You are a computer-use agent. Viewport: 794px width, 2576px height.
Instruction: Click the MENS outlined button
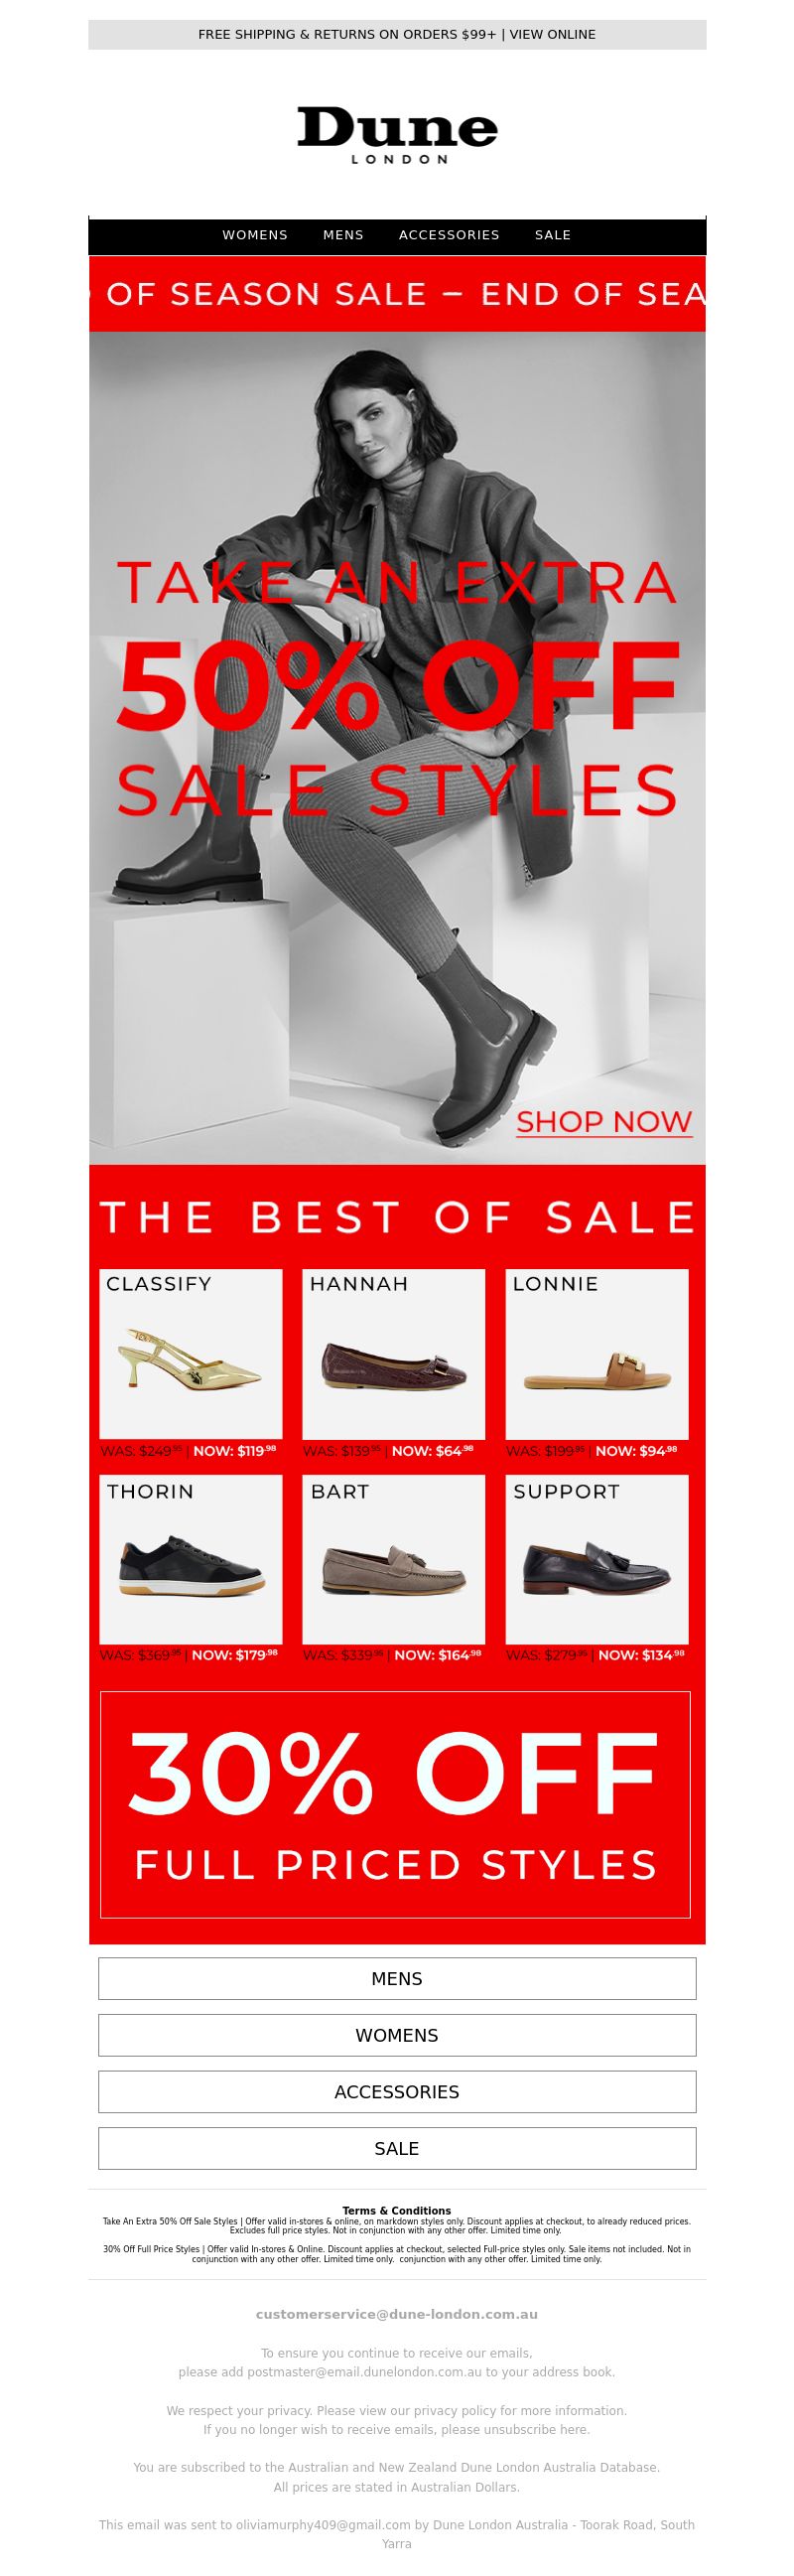click(x=397, y=1979)
